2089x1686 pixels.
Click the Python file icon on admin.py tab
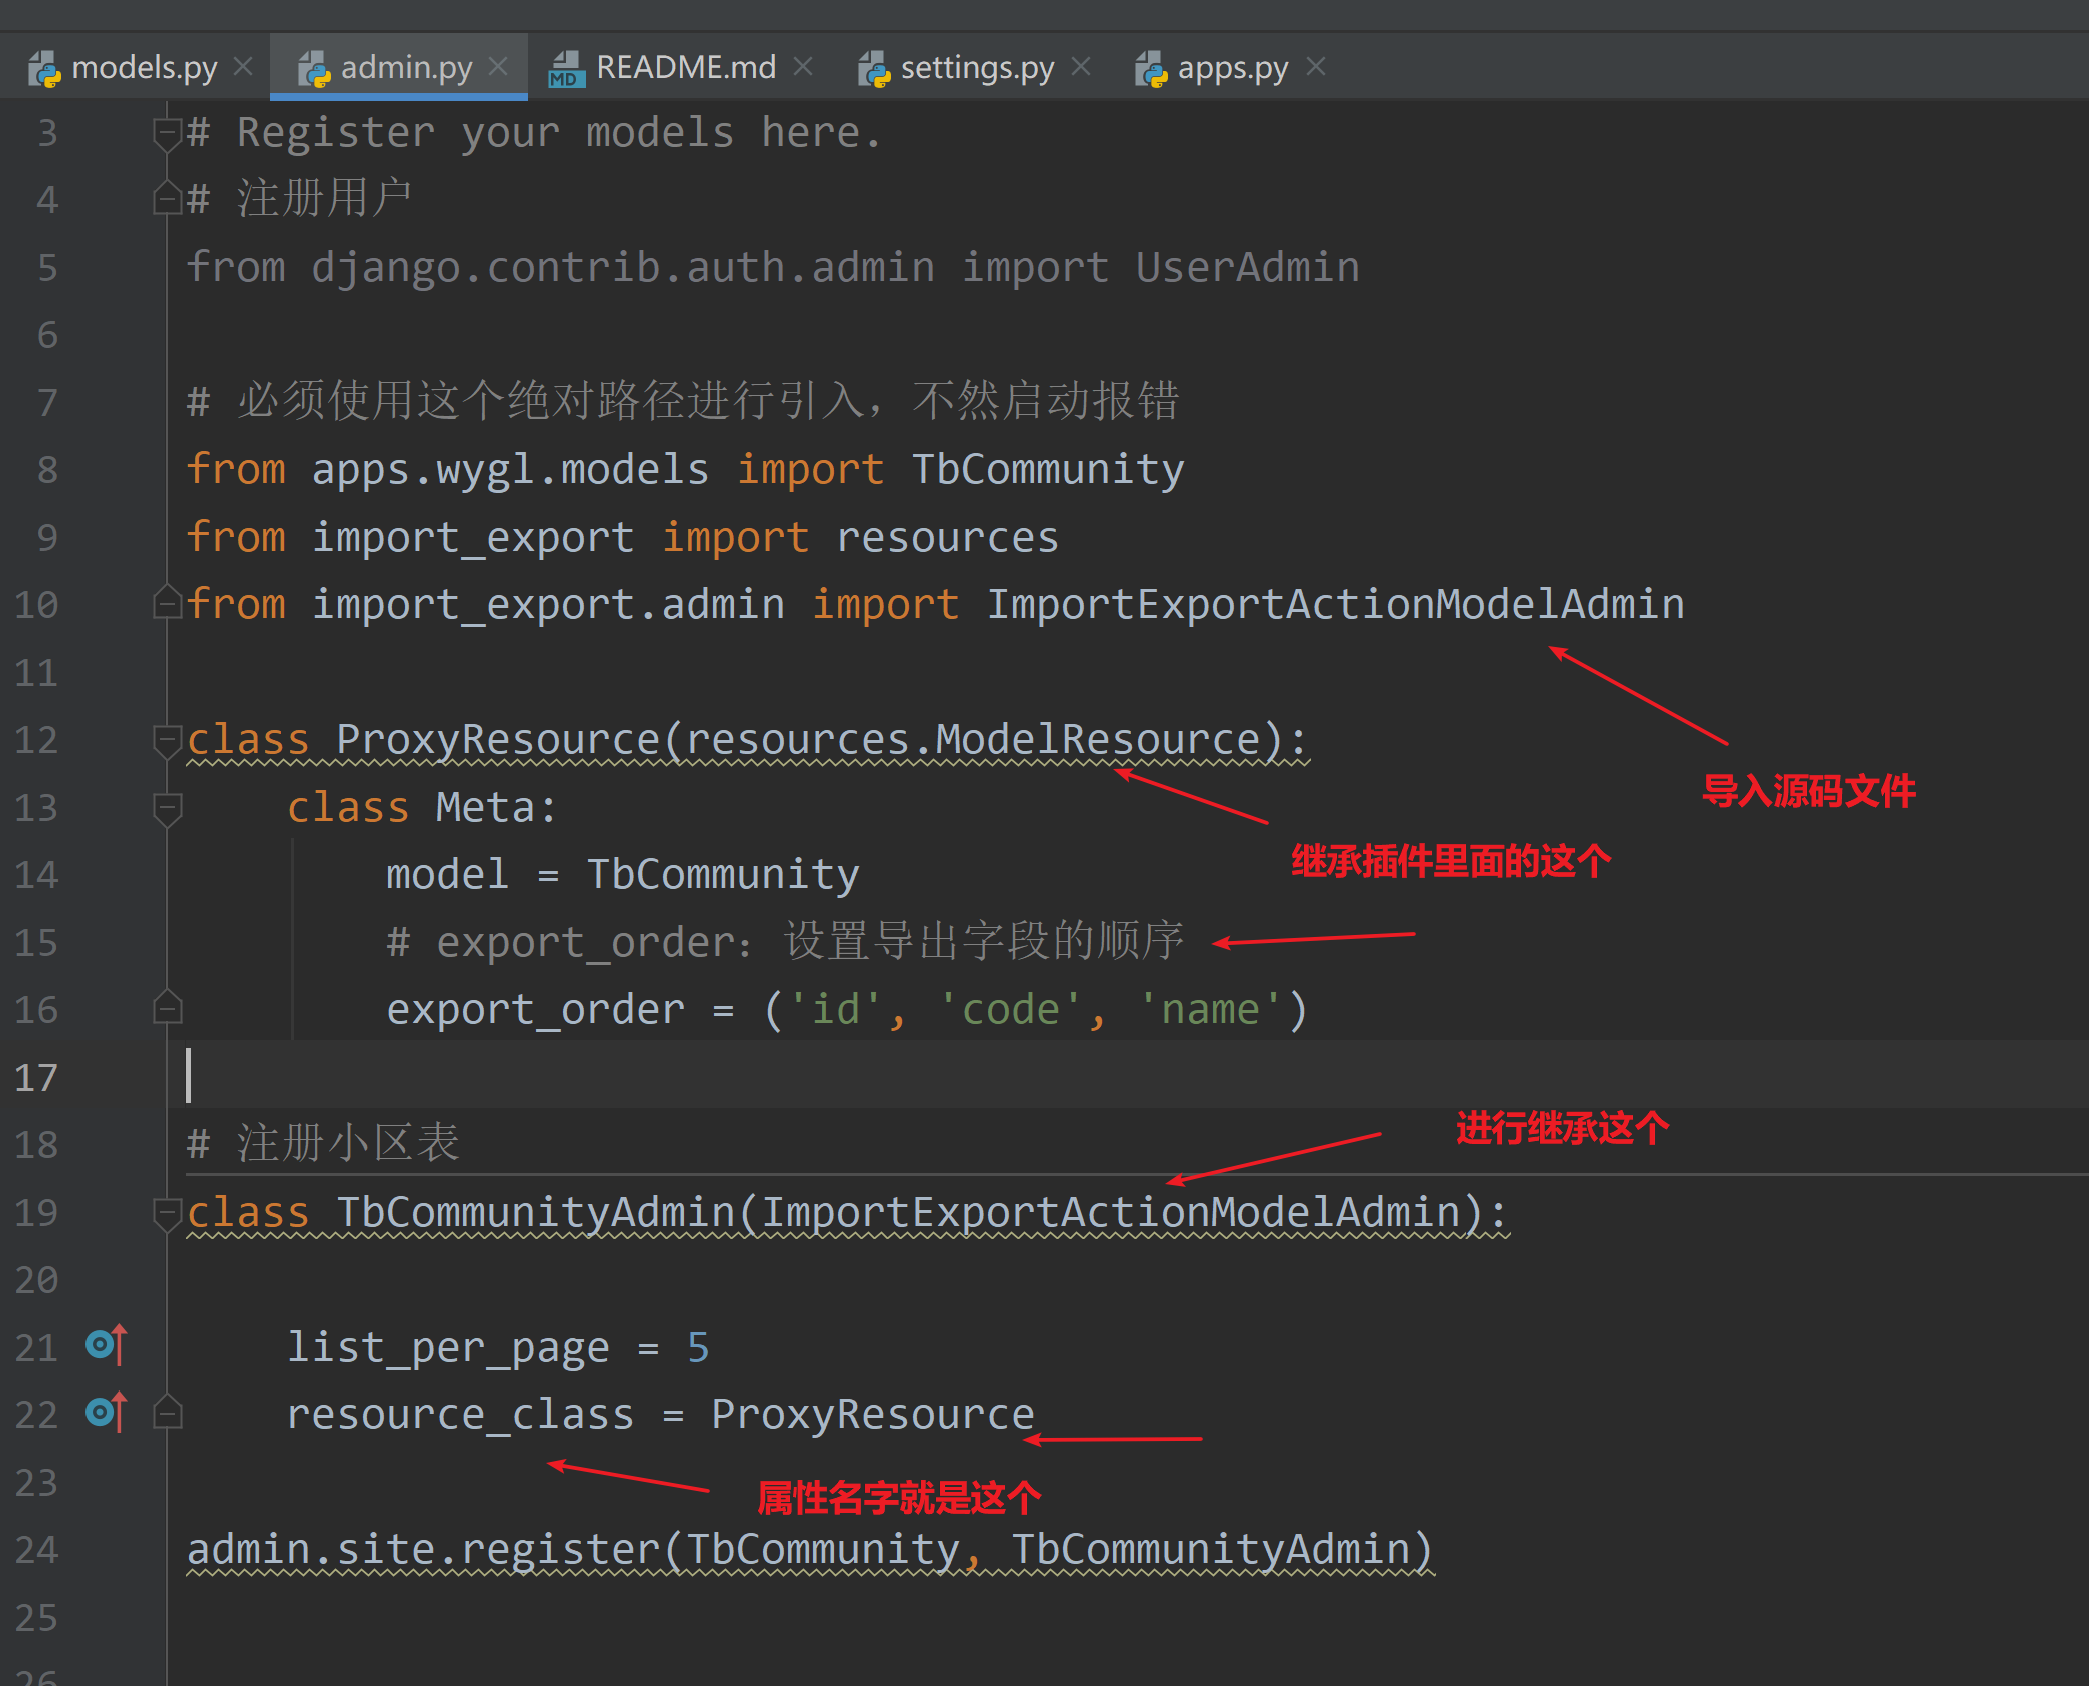click(314, 69)
